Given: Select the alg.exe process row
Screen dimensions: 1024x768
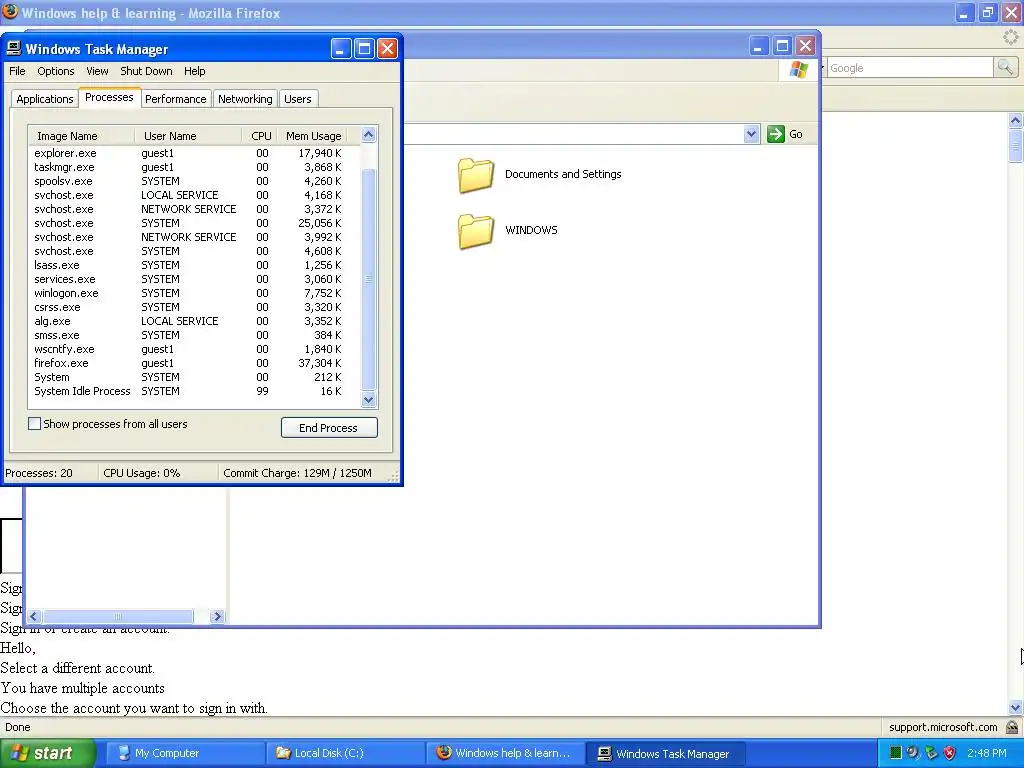Looking at the screenshot, I should point(194,321).
